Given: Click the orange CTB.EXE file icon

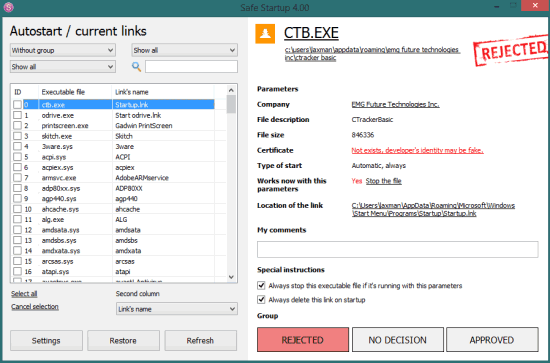Looking at the screenshot, I should (265, 34).
